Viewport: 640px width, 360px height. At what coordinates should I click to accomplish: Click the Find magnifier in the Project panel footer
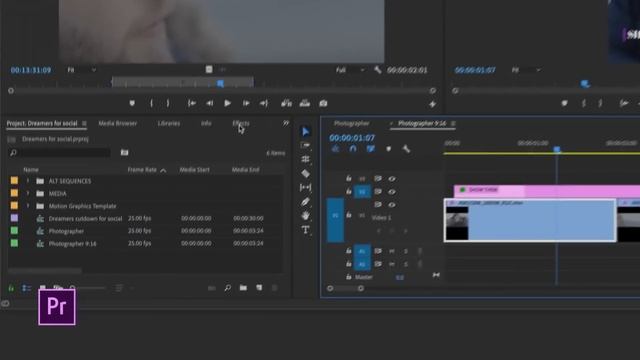(x=227, y=288)
